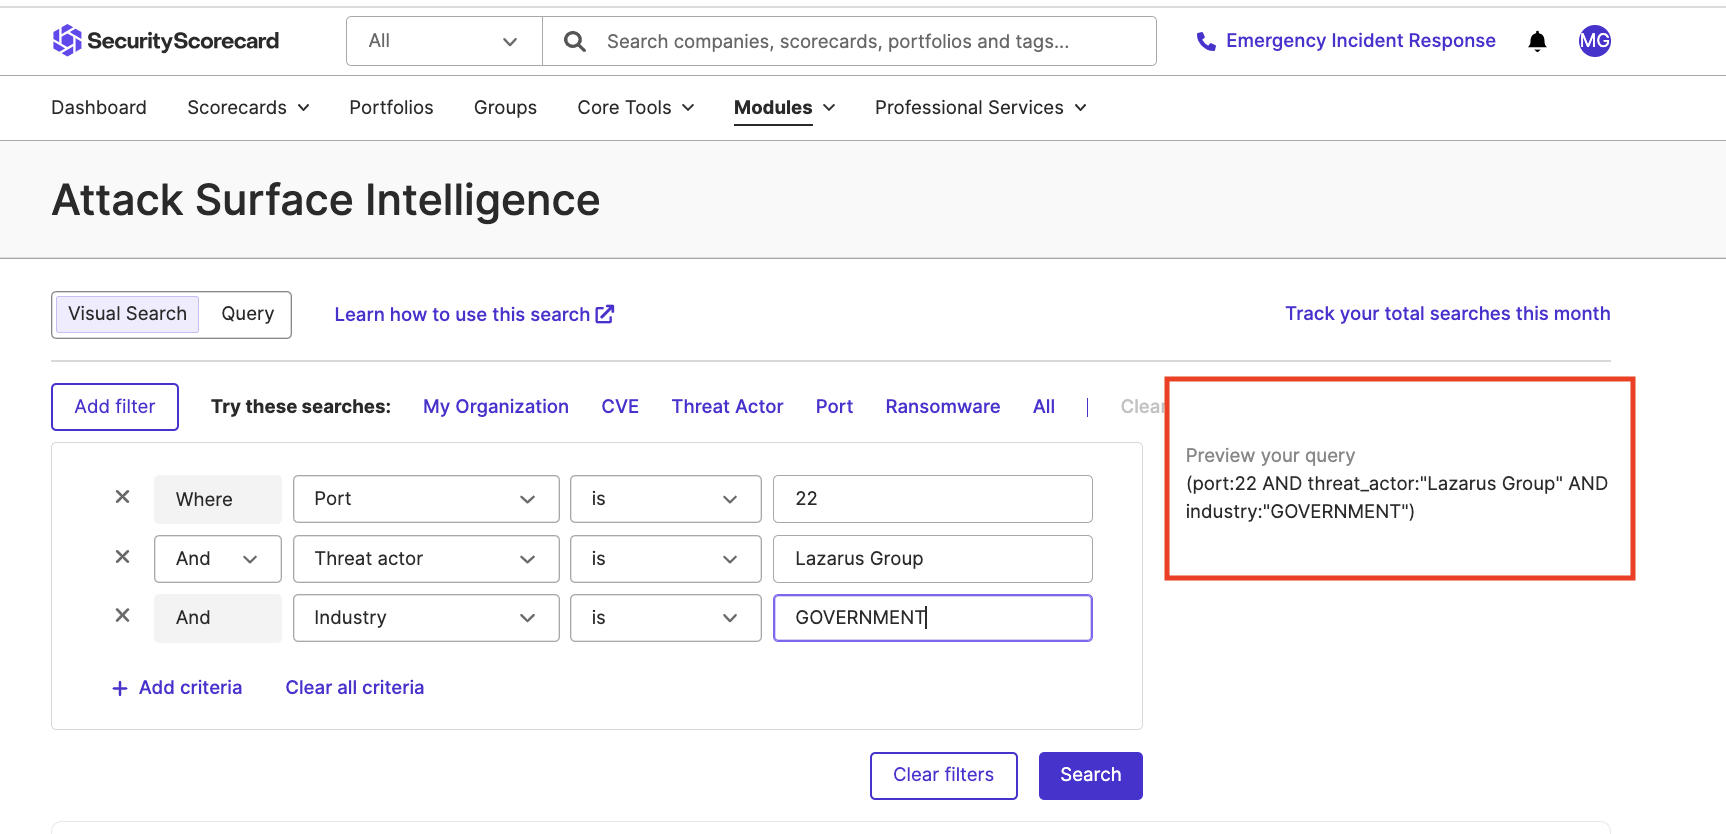Open the Industry field dropdown
This screenshot has height=834, width=1726.
(426, 618)
